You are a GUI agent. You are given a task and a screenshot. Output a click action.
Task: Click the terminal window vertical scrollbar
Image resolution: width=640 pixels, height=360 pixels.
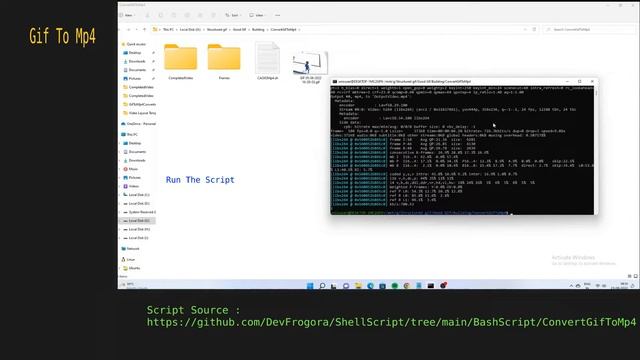(x=596, y=150)
